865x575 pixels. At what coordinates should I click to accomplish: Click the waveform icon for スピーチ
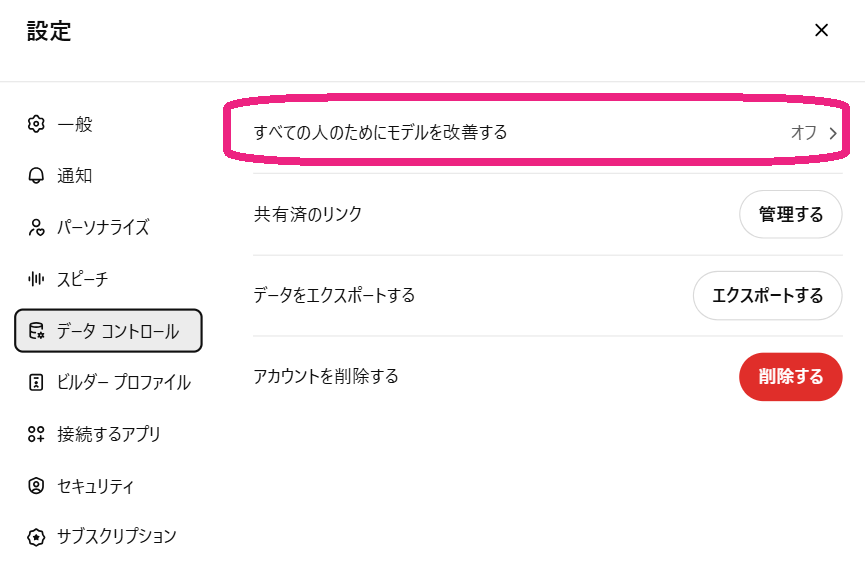click(36, 279)
